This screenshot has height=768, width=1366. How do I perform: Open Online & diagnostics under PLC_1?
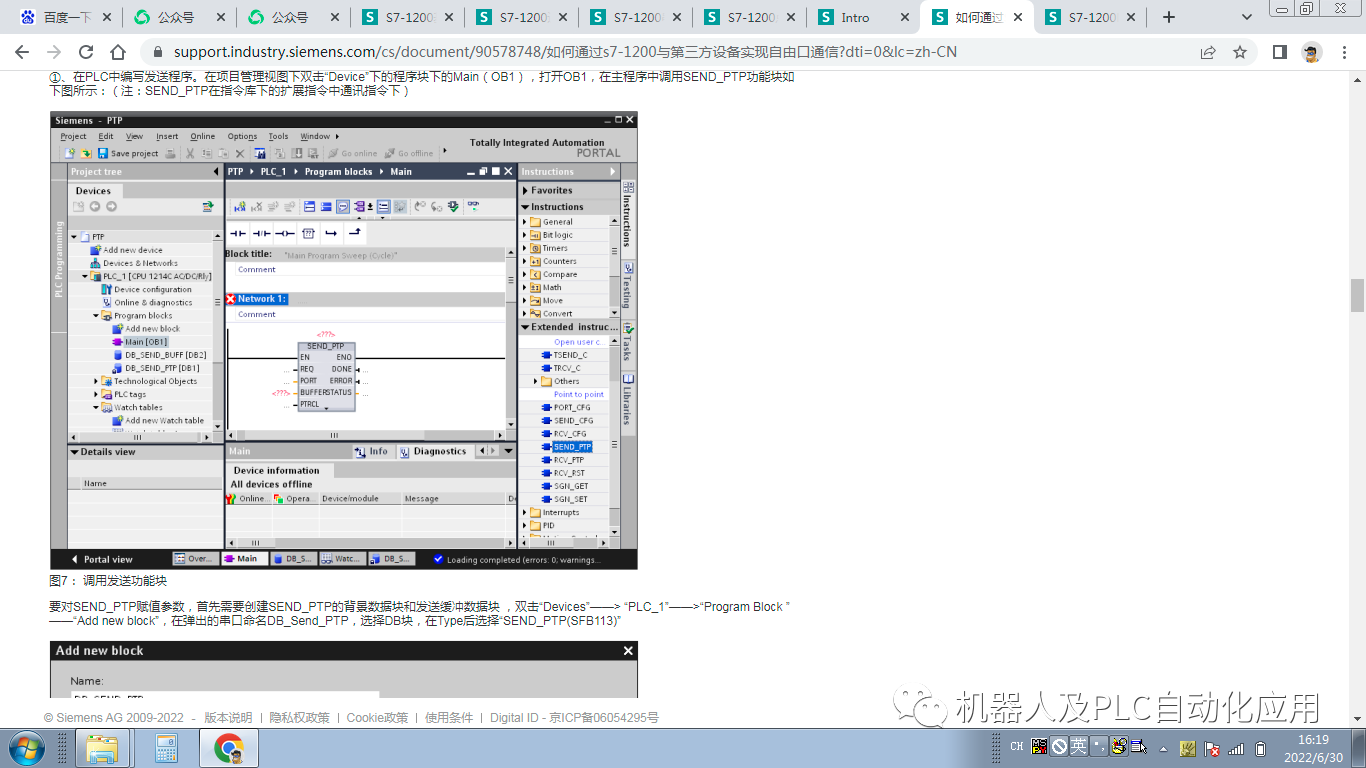point(146,302)
